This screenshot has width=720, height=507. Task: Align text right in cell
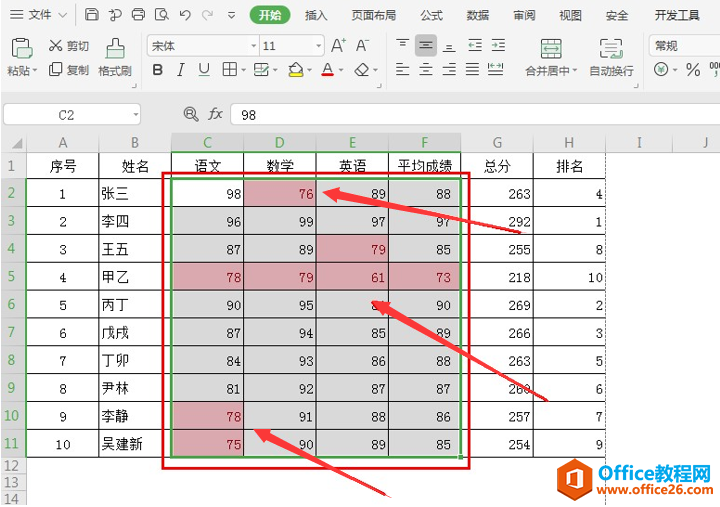point(449,69)
